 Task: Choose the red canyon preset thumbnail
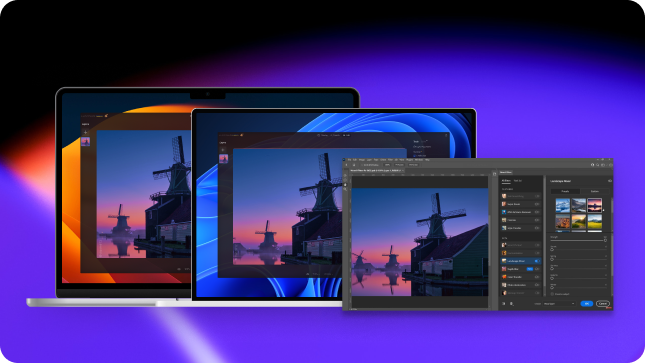point(563,222)
